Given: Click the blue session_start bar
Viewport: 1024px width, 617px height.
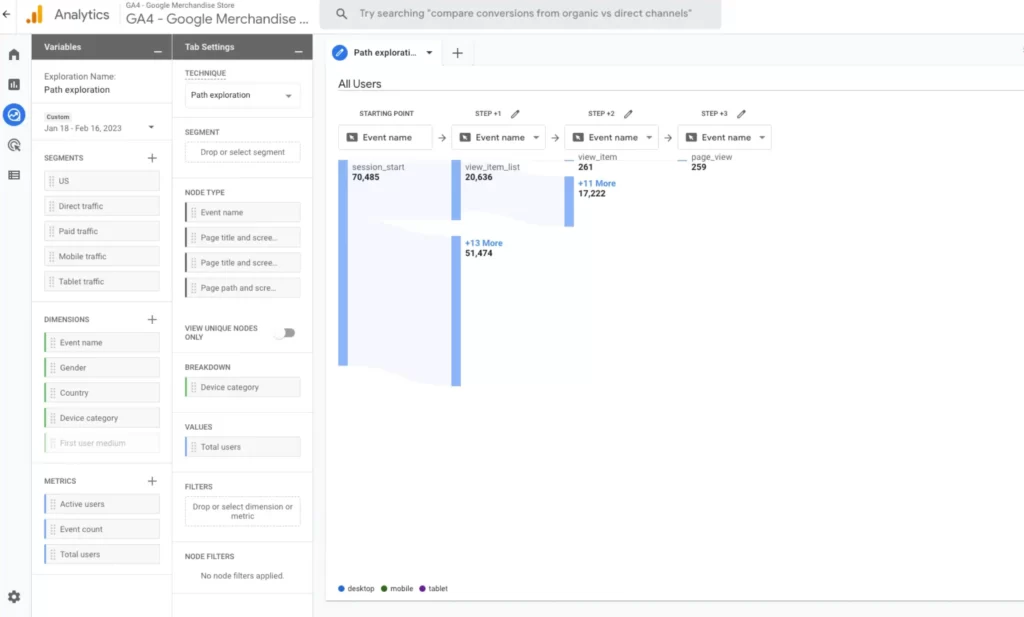Looking at the screenshot, I should [343, 262].
